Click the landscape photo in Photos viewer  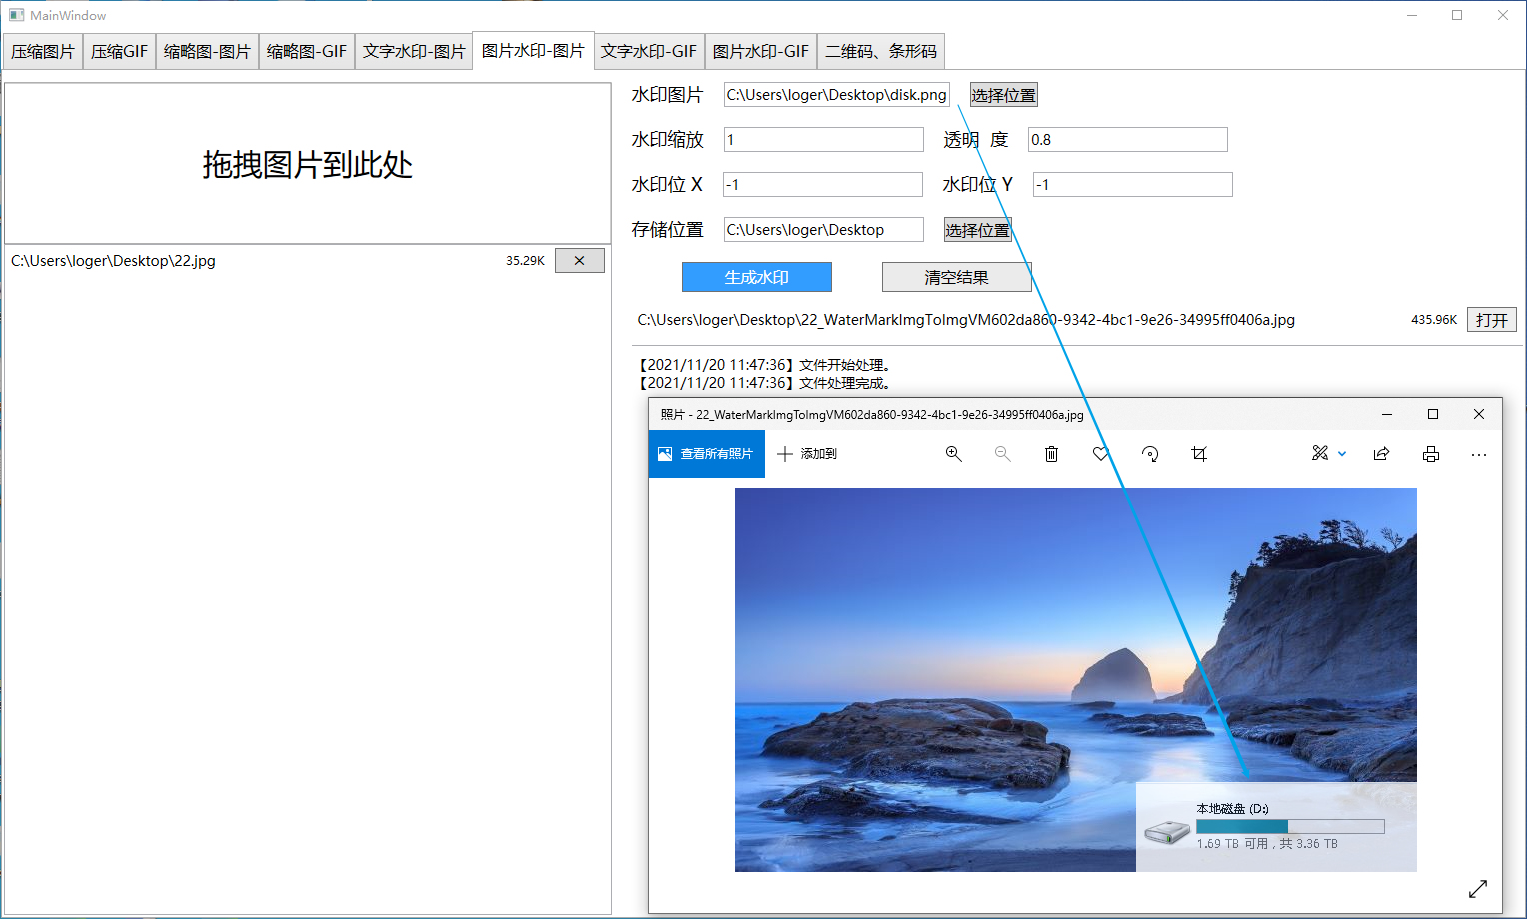[1076, 680]
